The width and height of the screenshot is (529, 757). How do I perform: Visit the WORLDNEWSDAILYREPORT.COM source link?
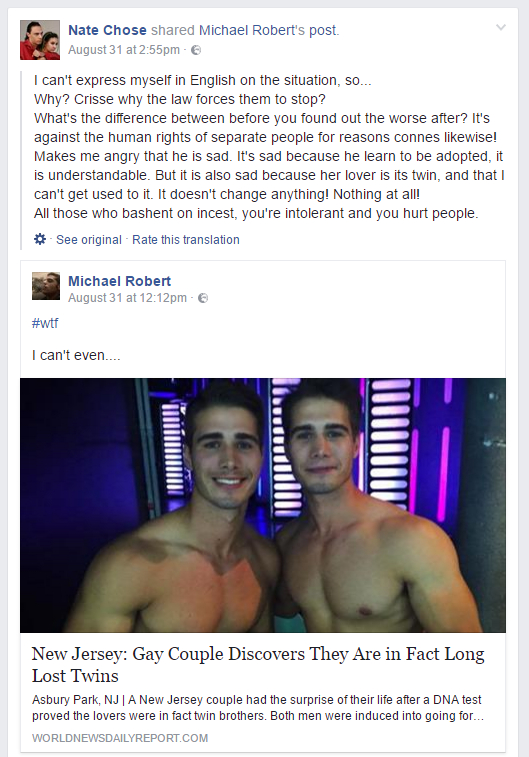click(120, 738)
